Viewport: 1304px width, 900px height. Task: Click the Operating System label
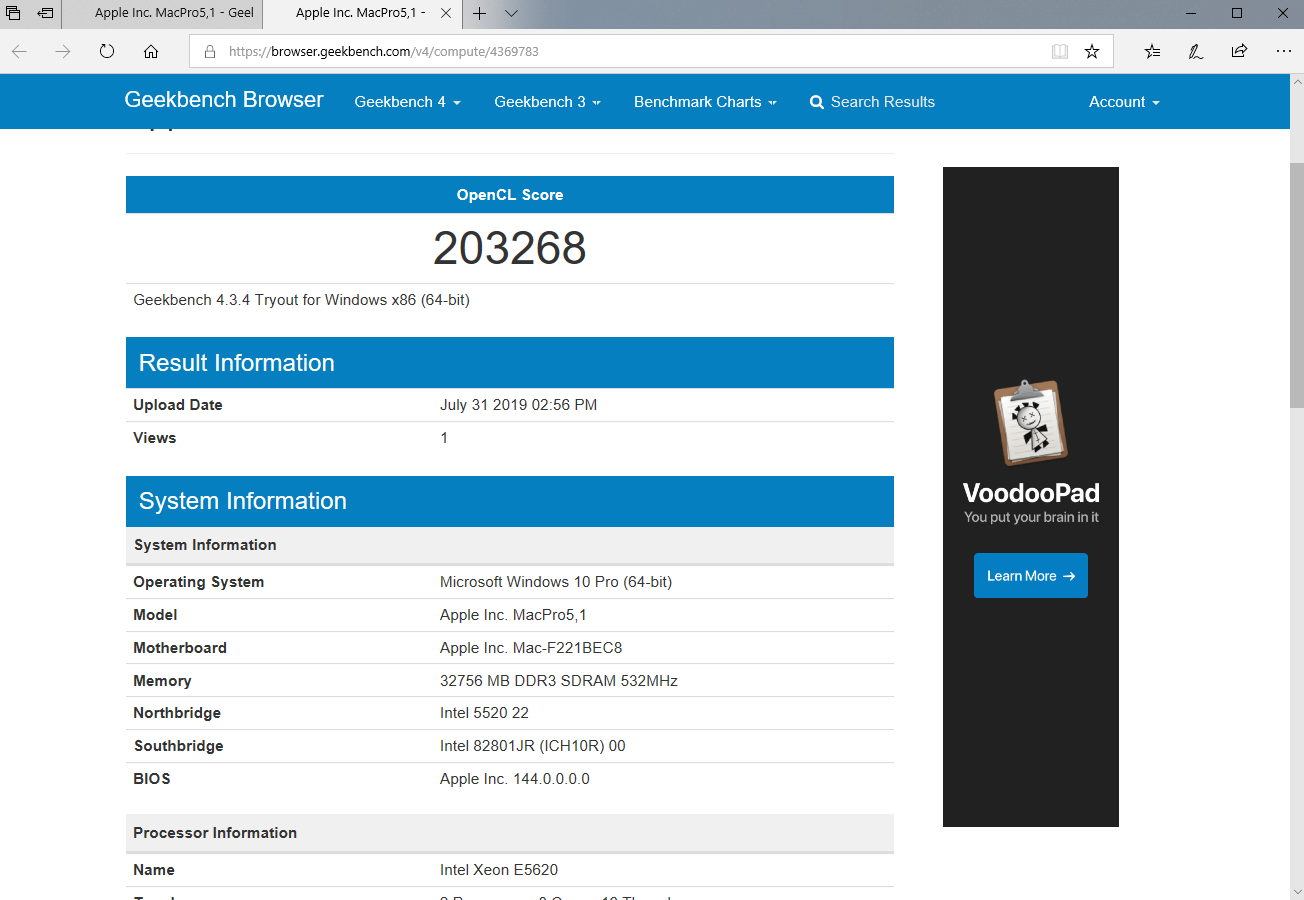(x=199, y=582)
